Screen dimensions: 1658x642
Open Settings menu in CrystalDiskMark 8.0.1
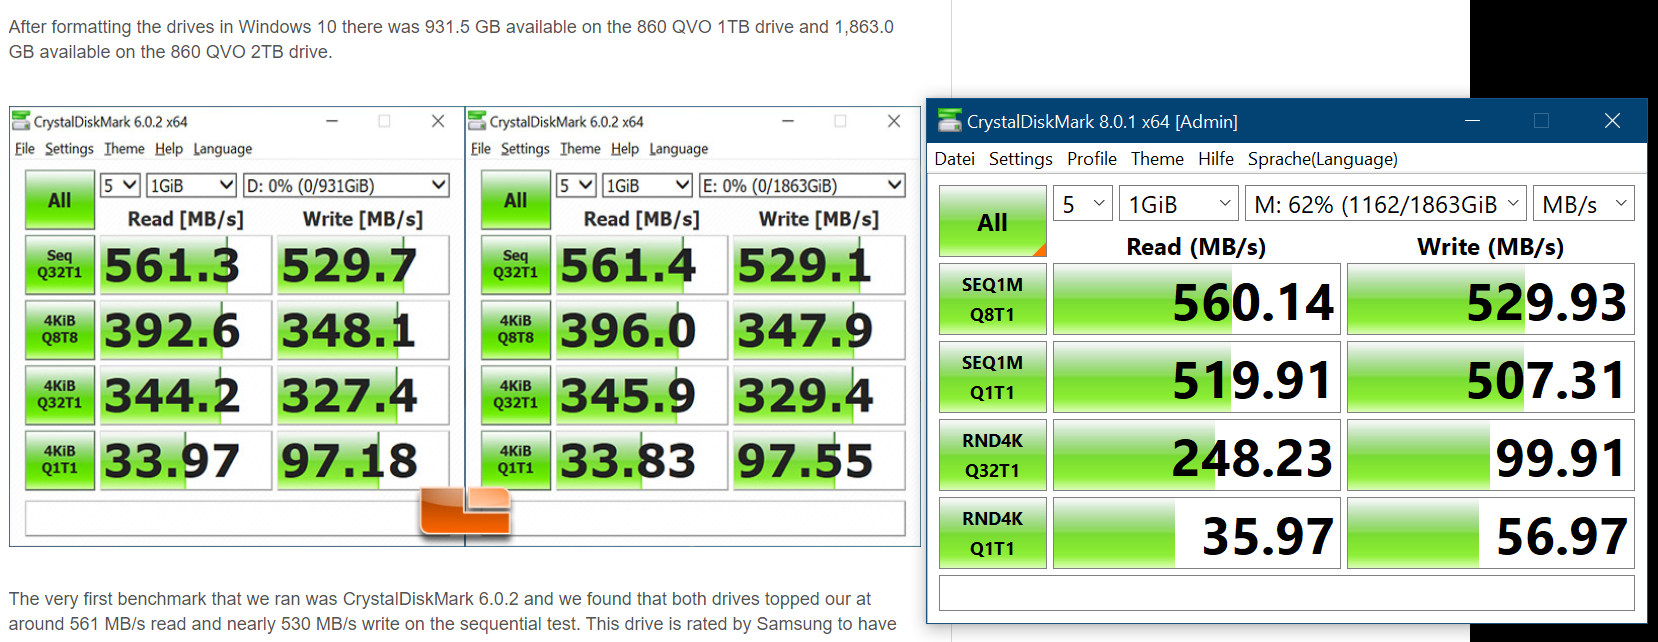tap(1020, 159)
